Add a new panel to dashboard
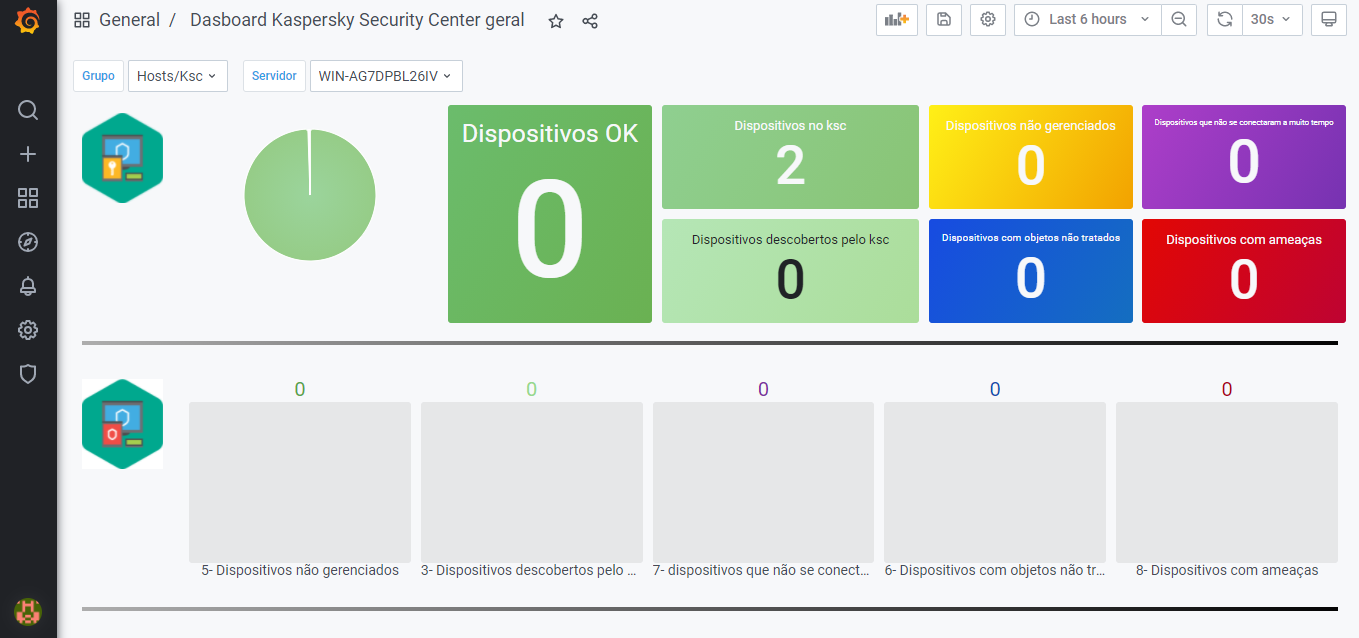 [x=897, y=20]
